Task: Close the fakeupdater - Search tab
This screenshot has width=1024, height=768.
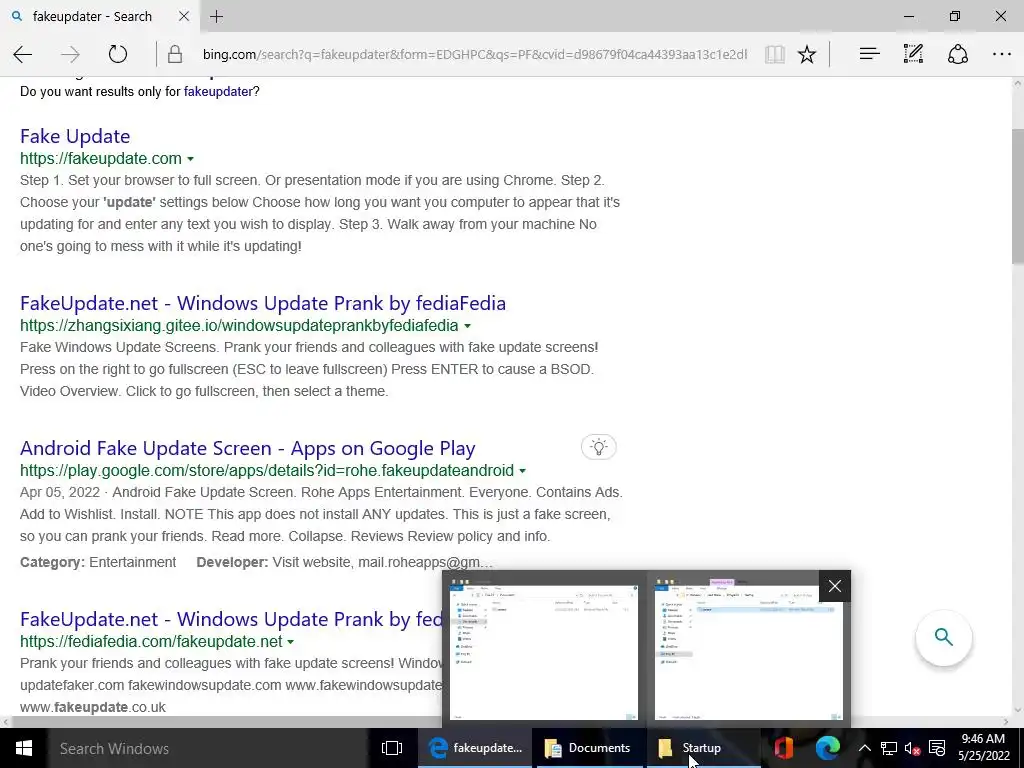Action: [x=184, y=16]
